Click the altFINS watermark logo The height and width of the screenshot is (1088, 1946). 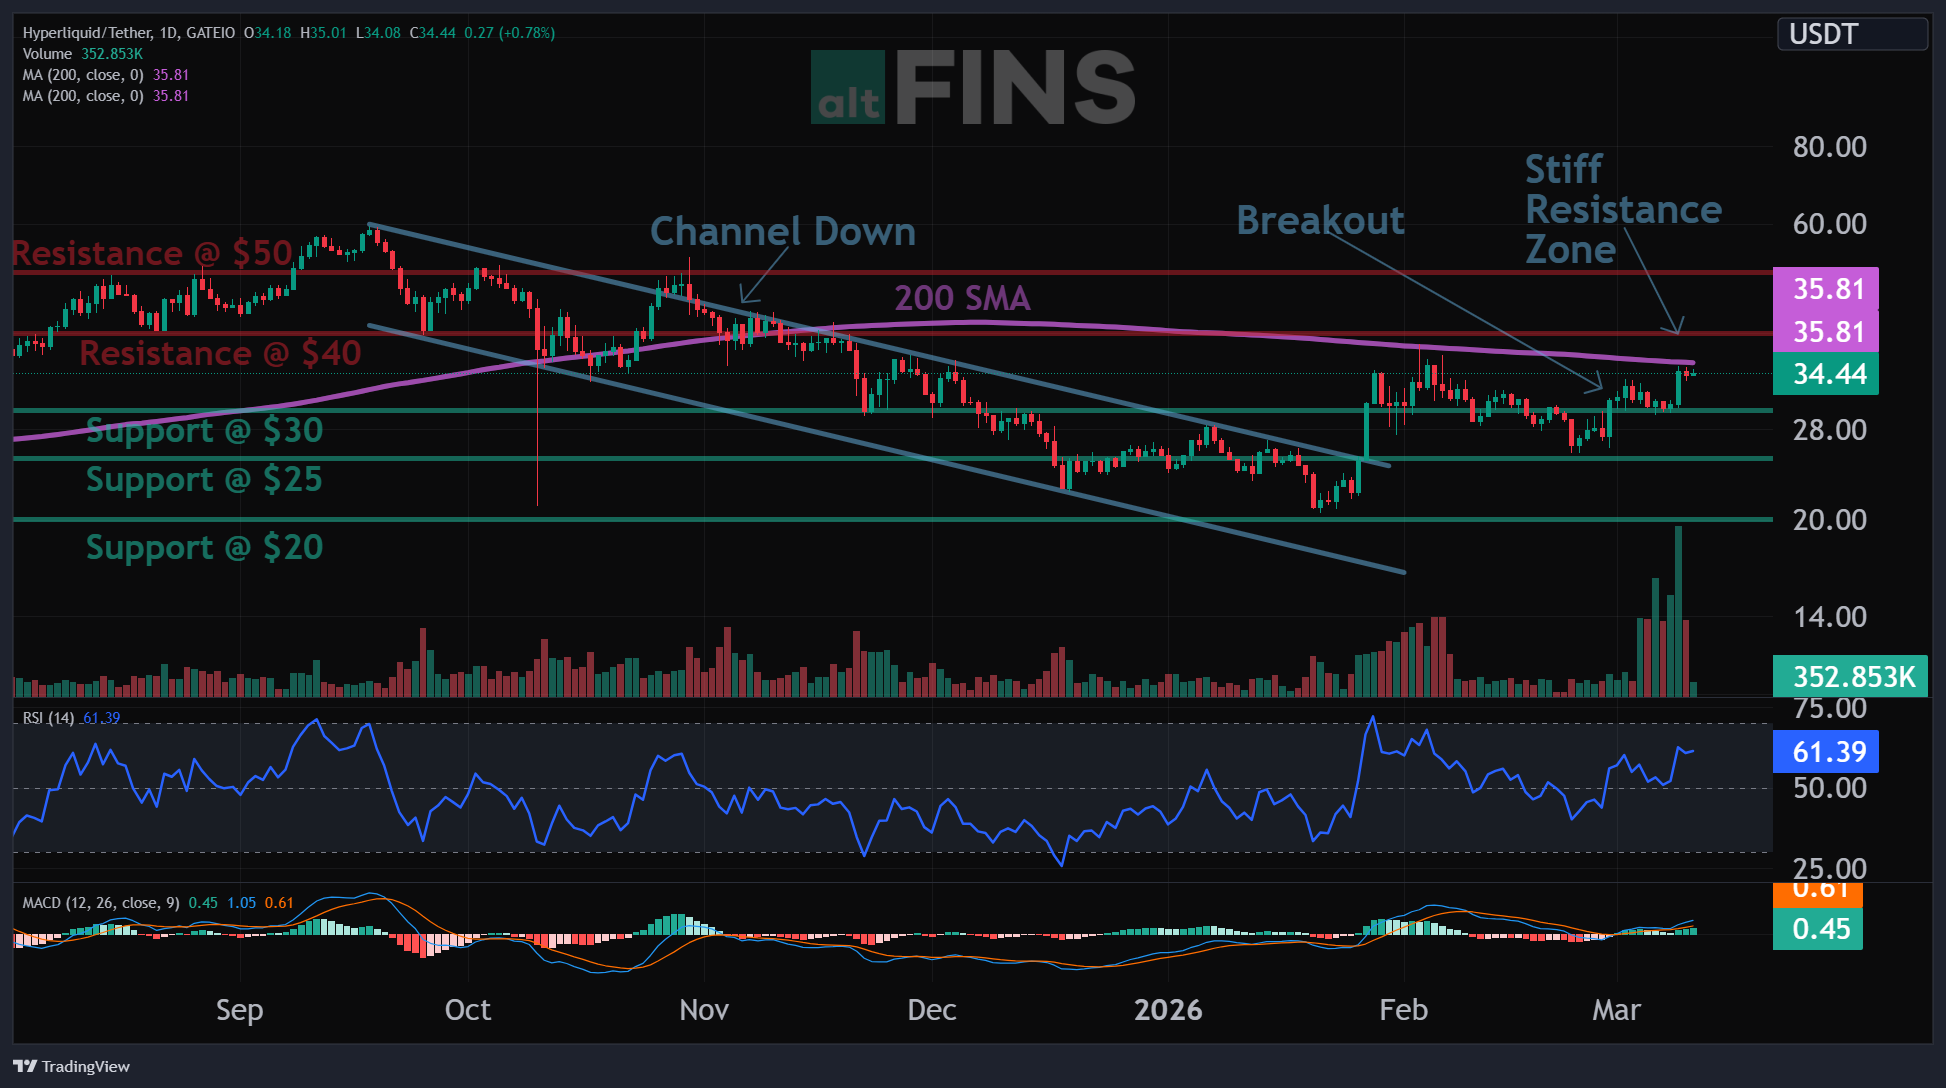pos(972,89)
